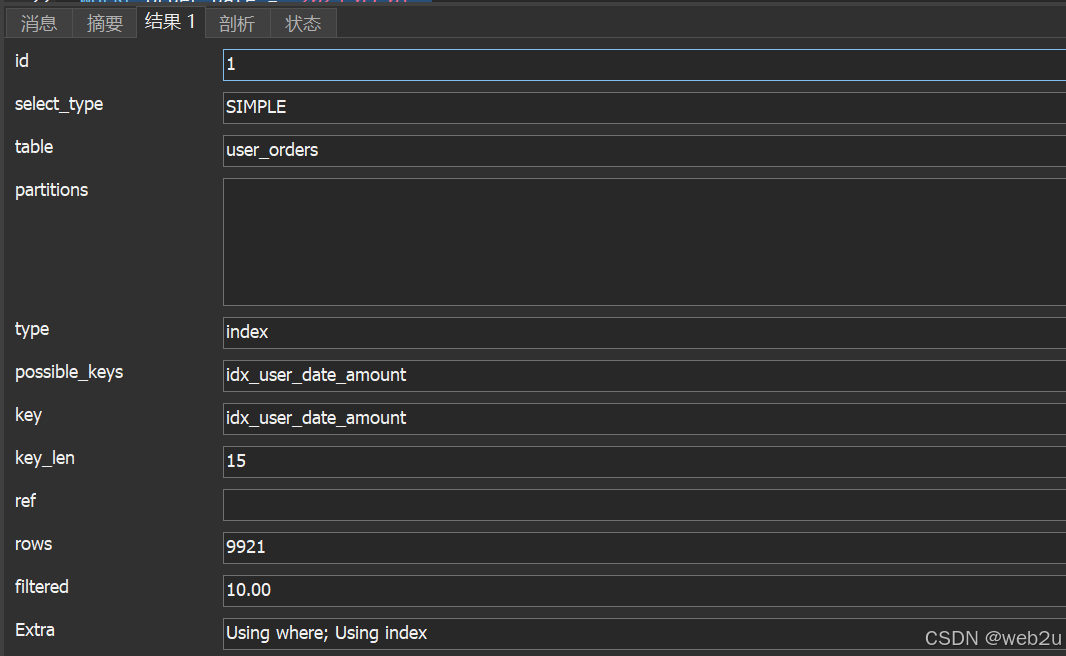1066x656 pixels.
Task: Click the Extra label text
Action: point(35,630)
